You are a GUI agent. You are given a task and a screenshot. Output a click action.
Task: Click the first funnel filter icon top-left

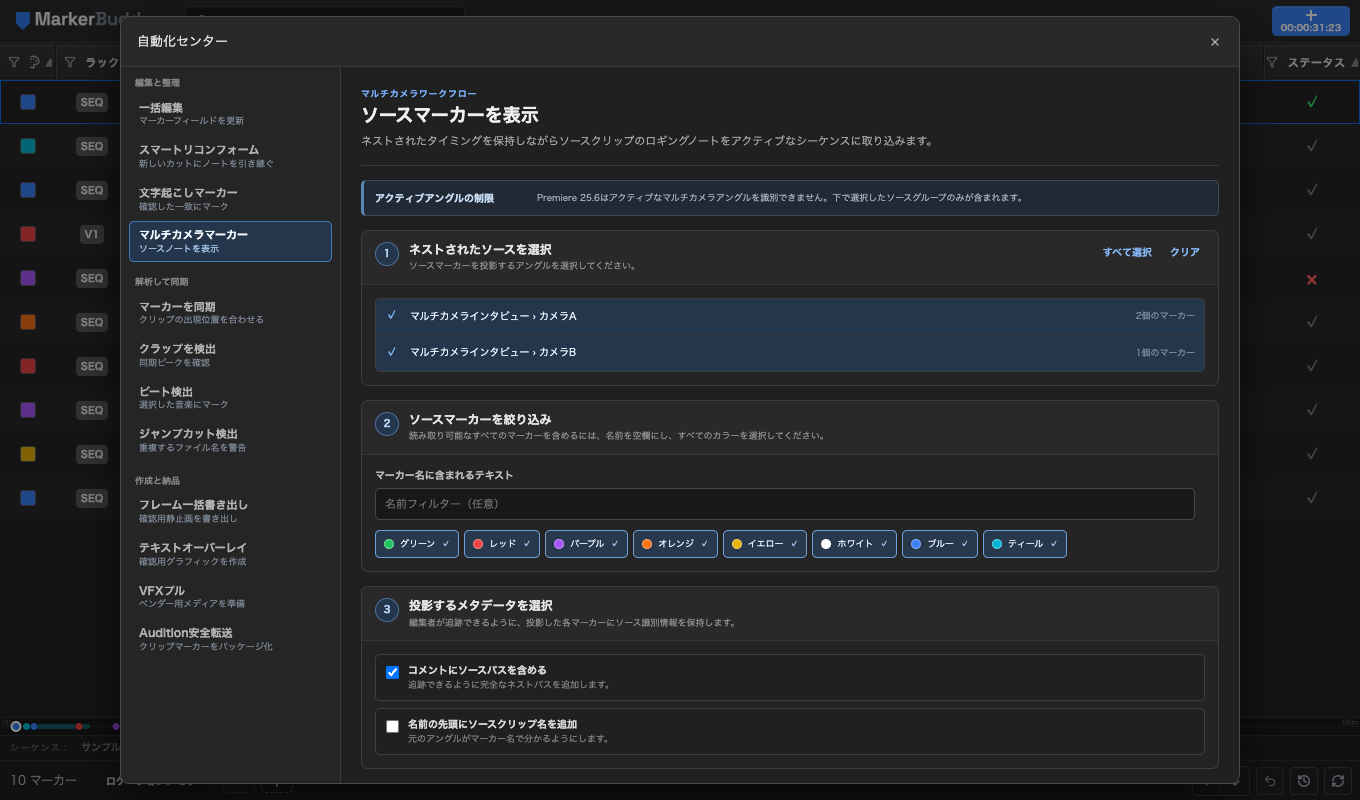tap(14, 62)
